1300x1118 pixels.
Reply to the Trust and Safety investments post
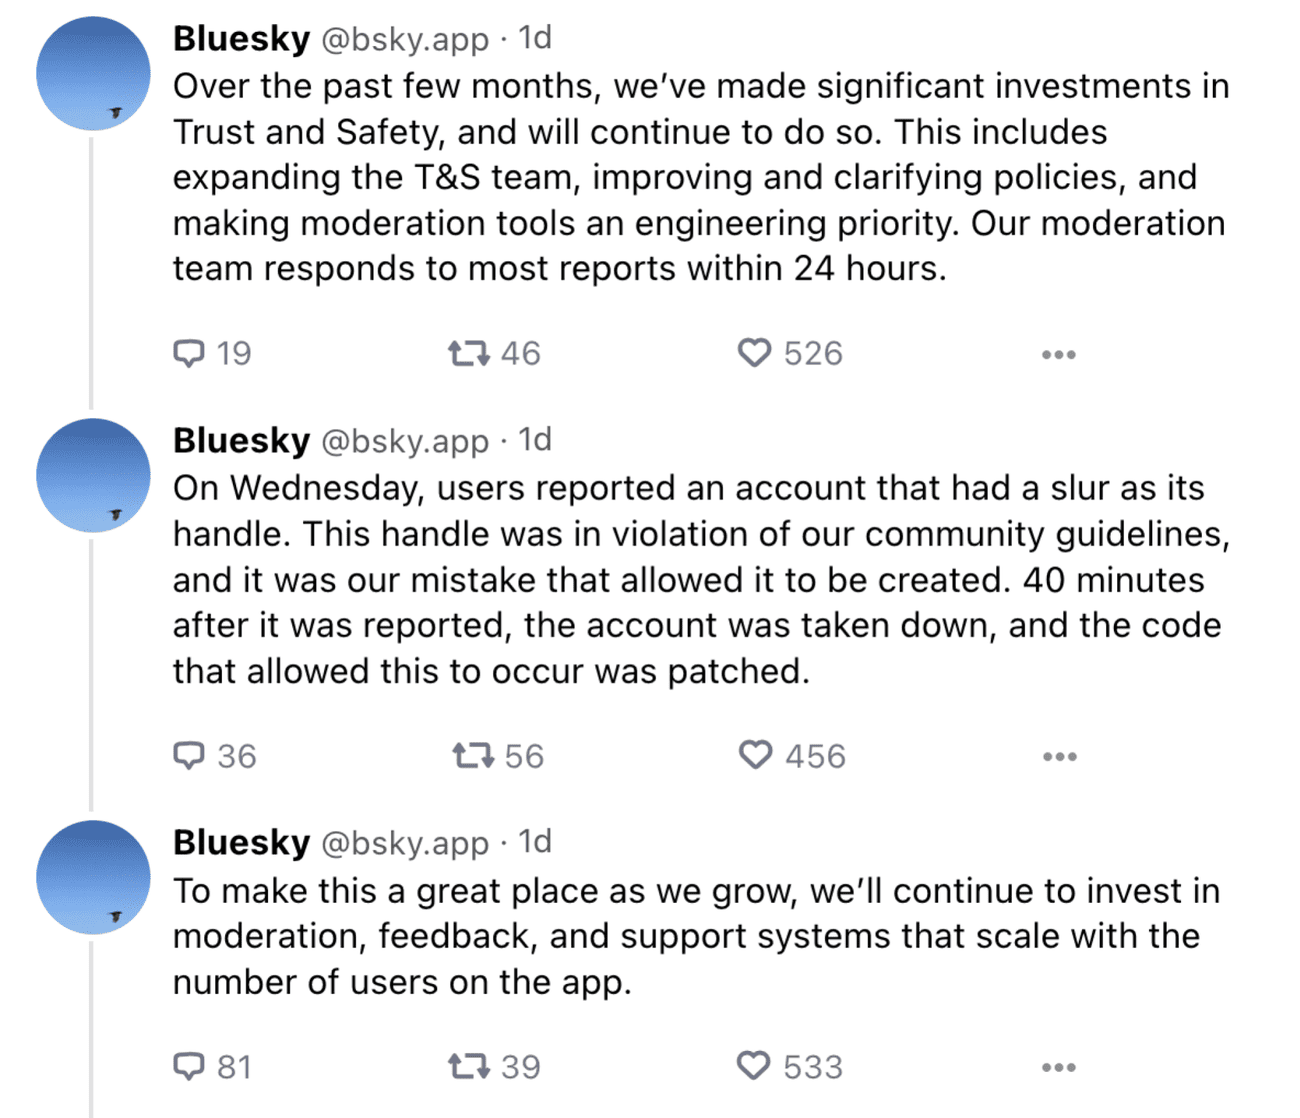point(189,354)
